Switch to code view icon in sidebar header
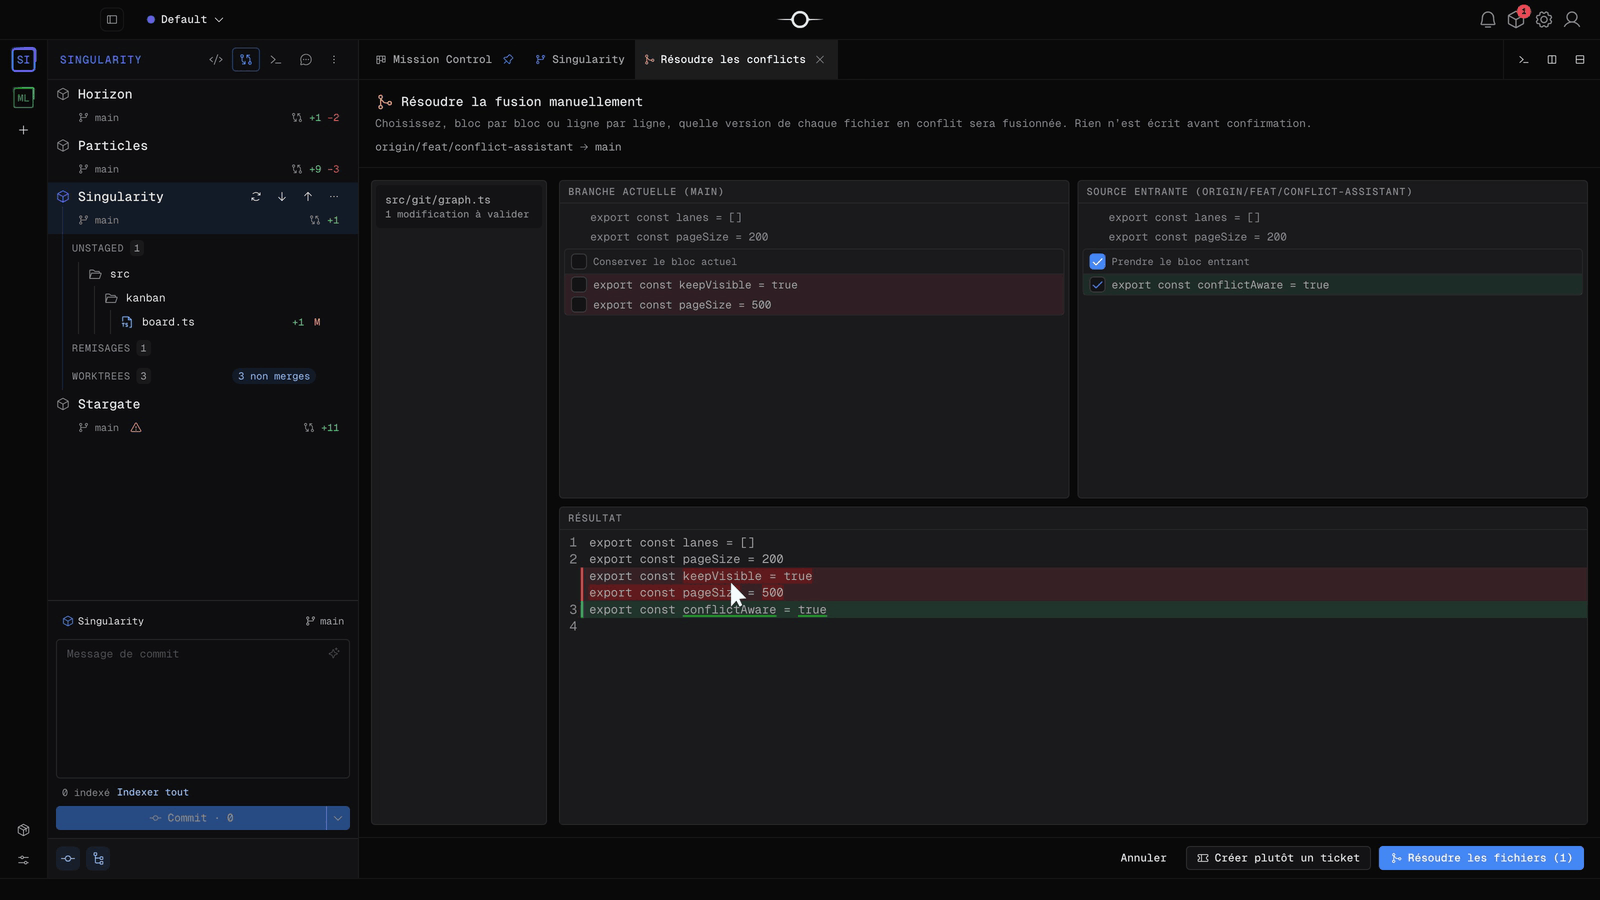 [216, 60]
